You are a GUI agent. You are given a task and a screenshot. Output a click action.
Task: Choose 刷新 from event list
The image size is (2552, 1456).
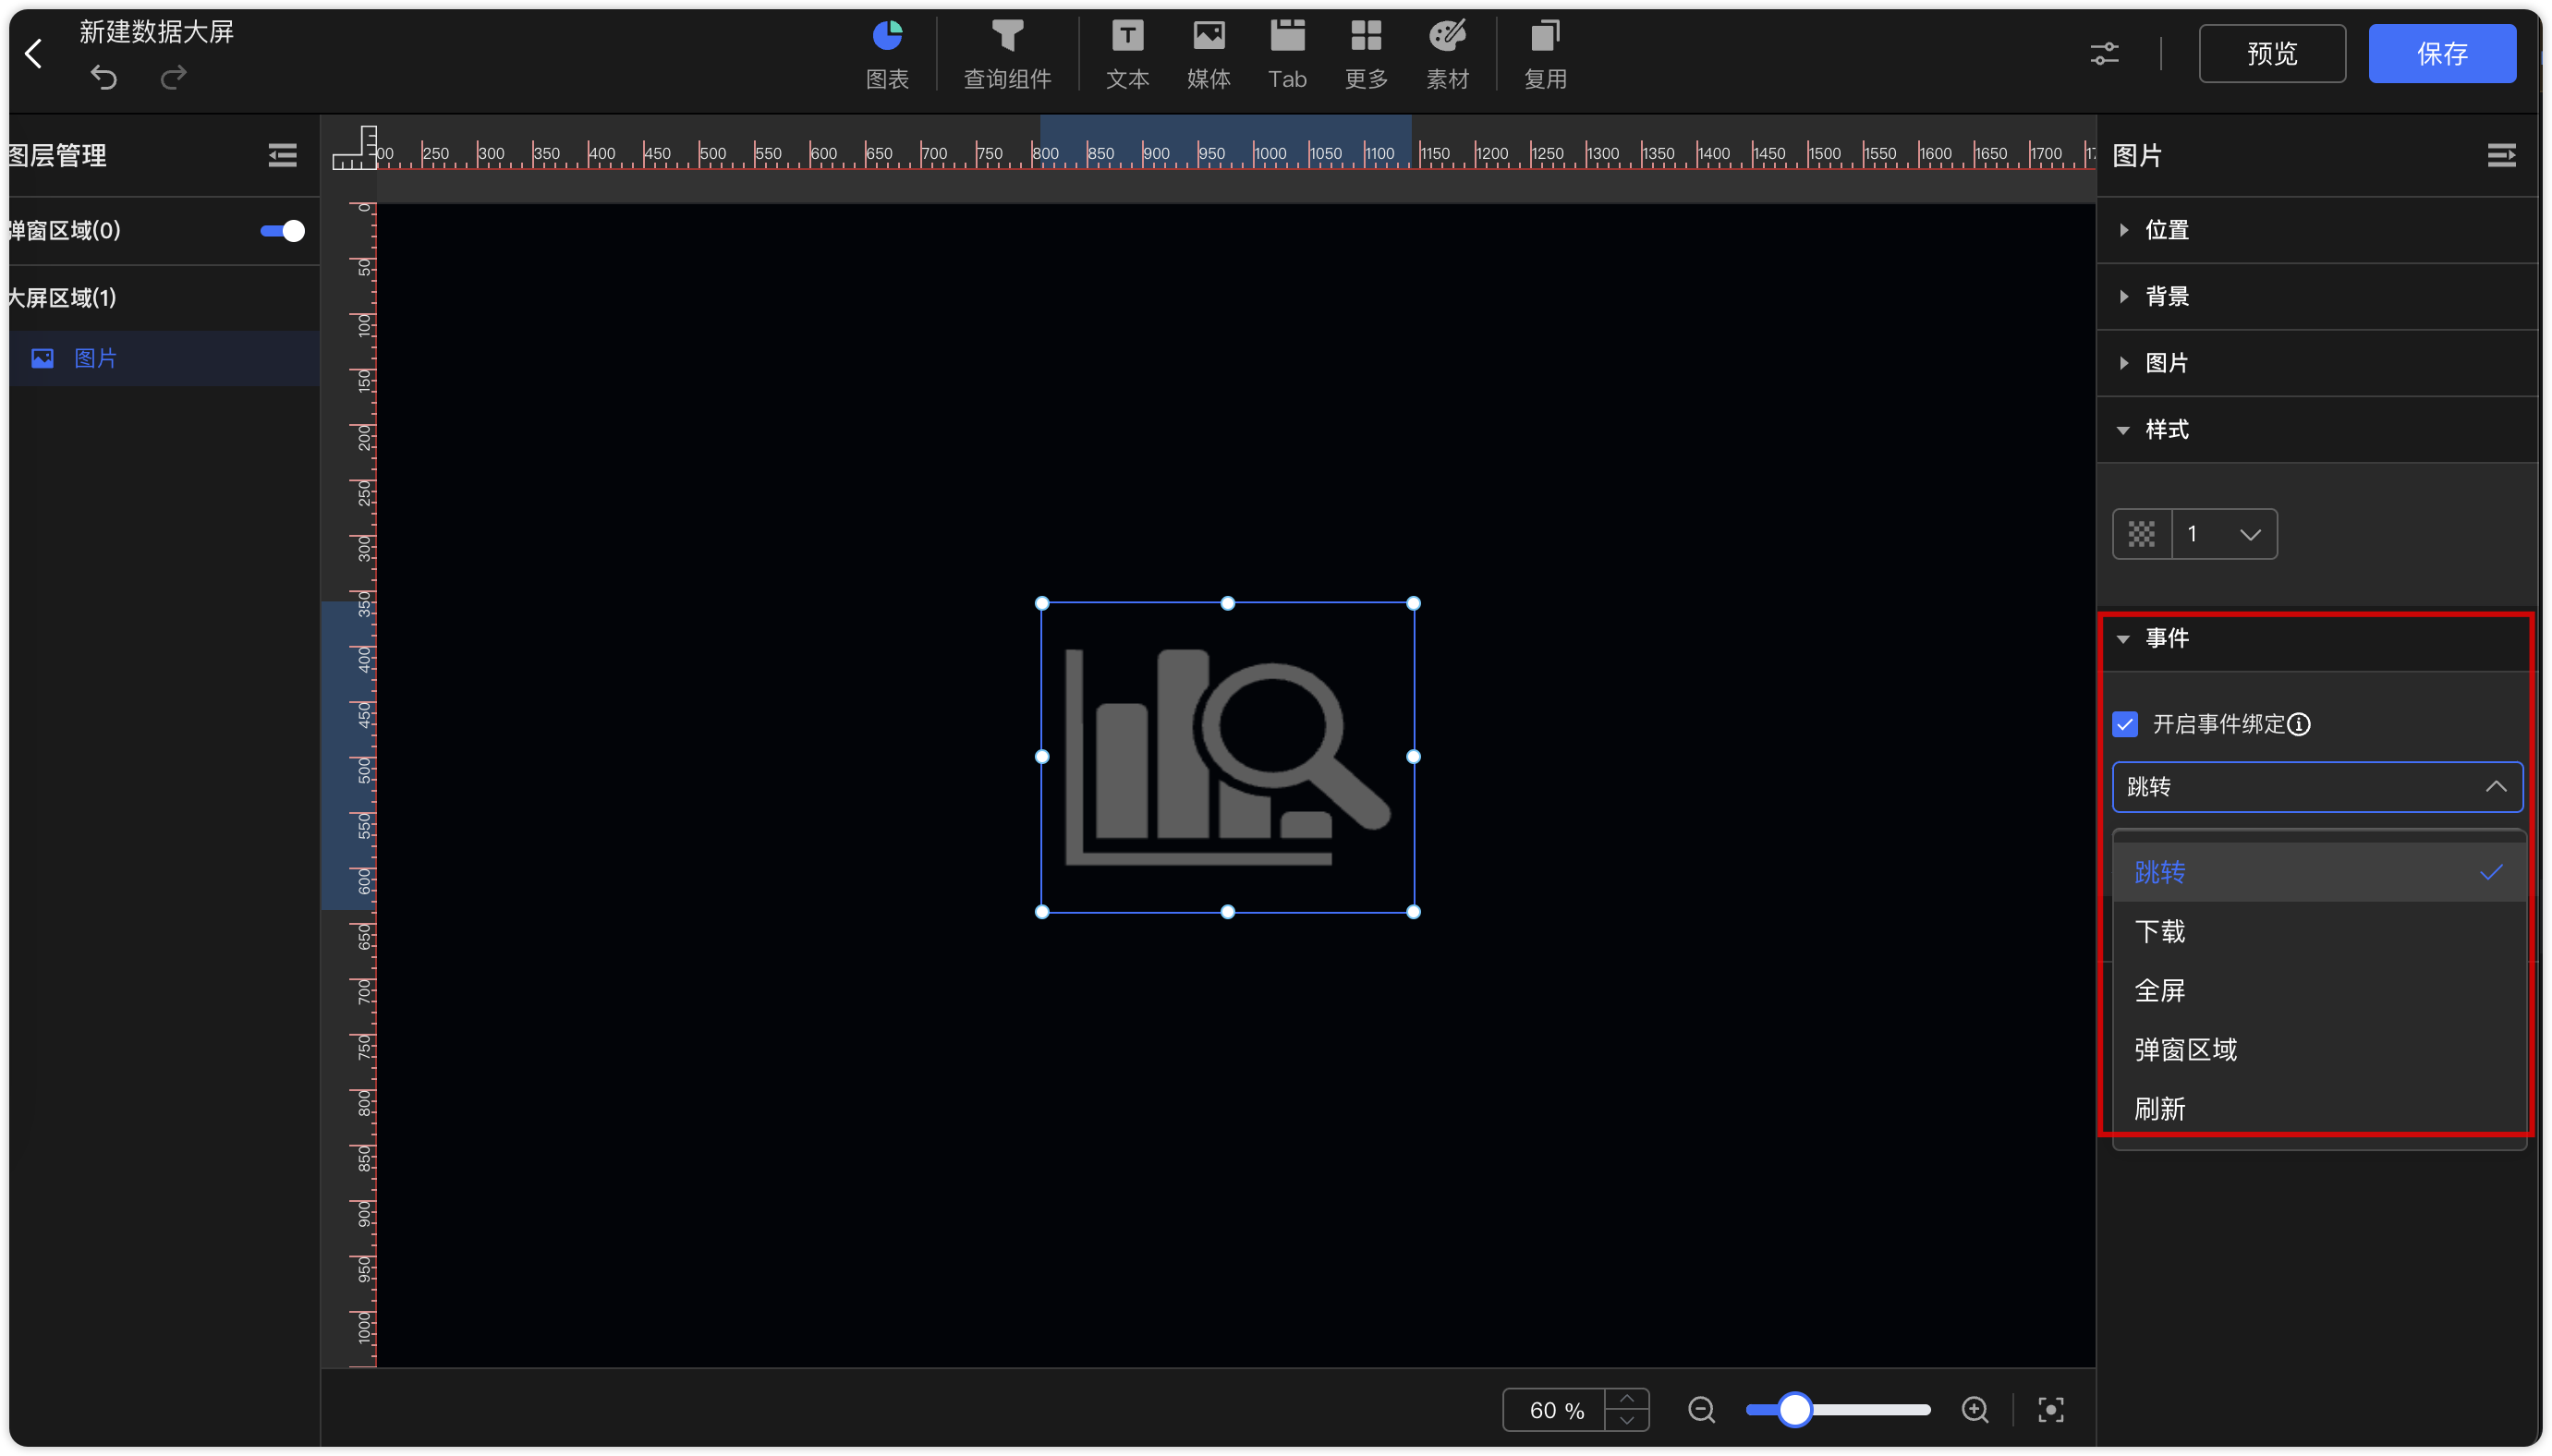click(x=2318, y=1108)
